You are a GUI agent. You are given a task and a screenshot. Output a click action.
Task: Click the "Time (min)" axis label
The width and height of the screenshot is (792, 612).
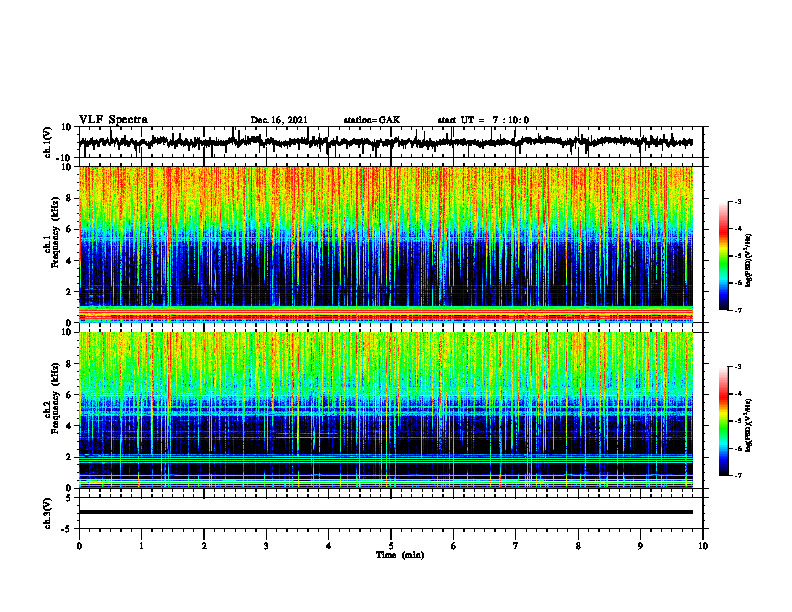point(400,555)
